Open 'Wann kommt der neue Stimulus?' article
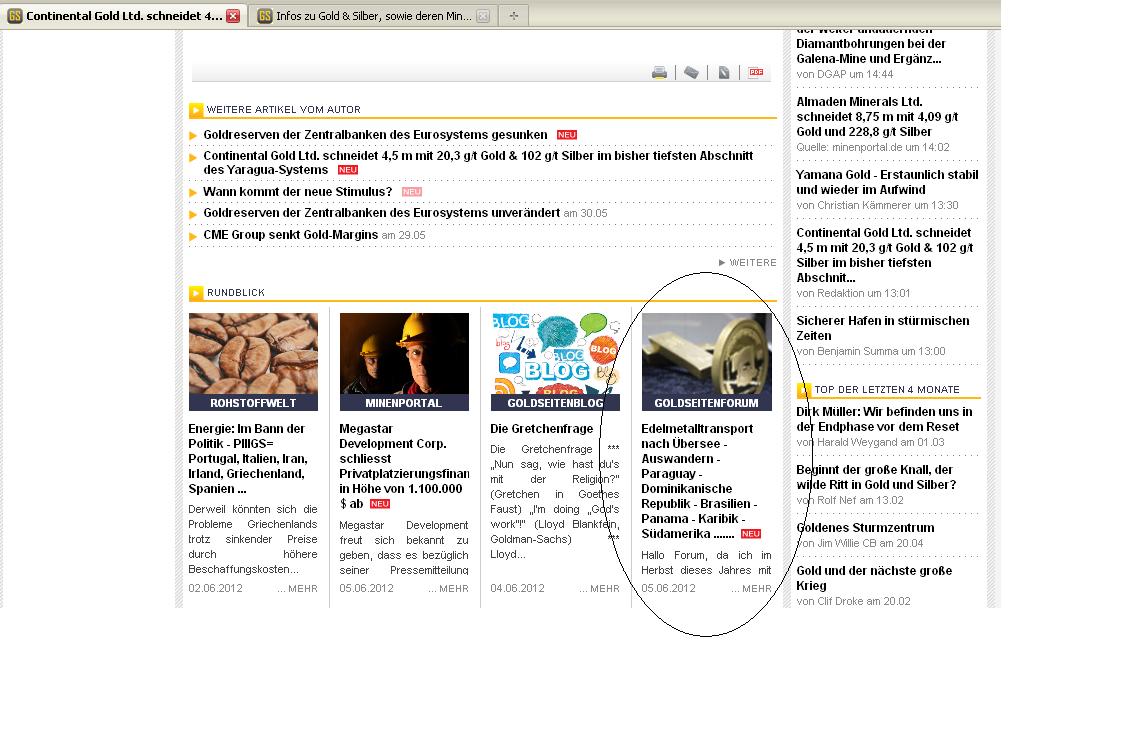Image resolution: width=1148 pixels, height=736 pixels. [297, 192]
